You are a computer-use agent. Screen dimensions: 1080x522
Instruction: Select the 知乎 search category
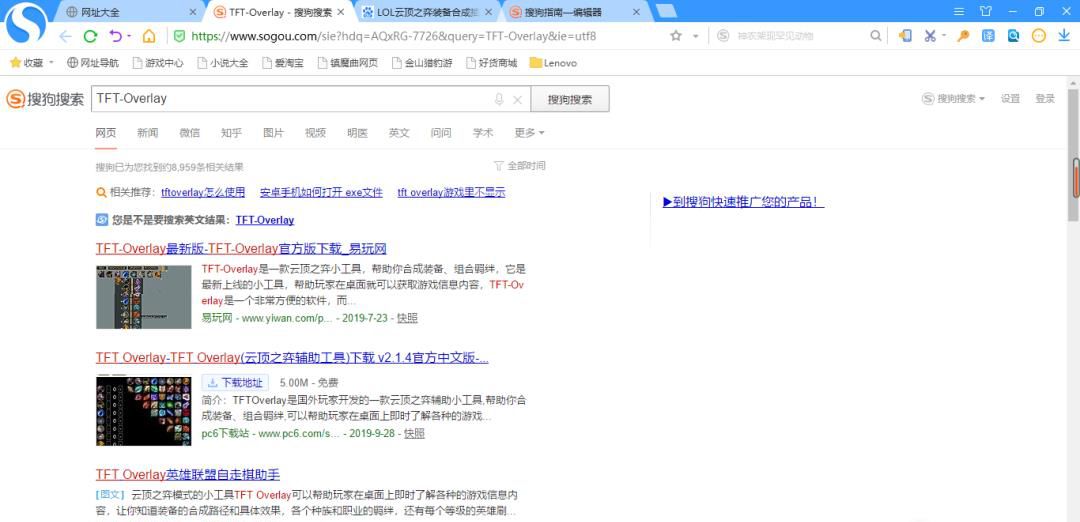coord(231,133)
